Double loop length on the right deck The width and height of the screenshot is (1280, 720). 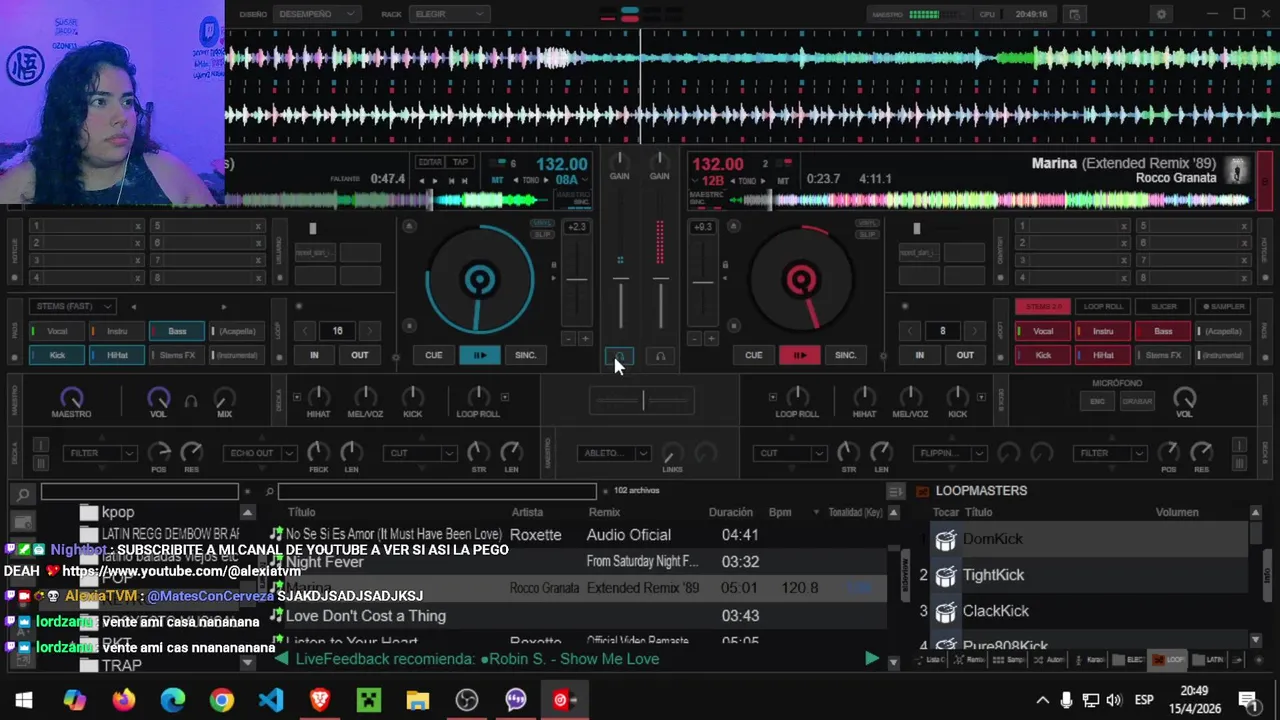point(974,331)
